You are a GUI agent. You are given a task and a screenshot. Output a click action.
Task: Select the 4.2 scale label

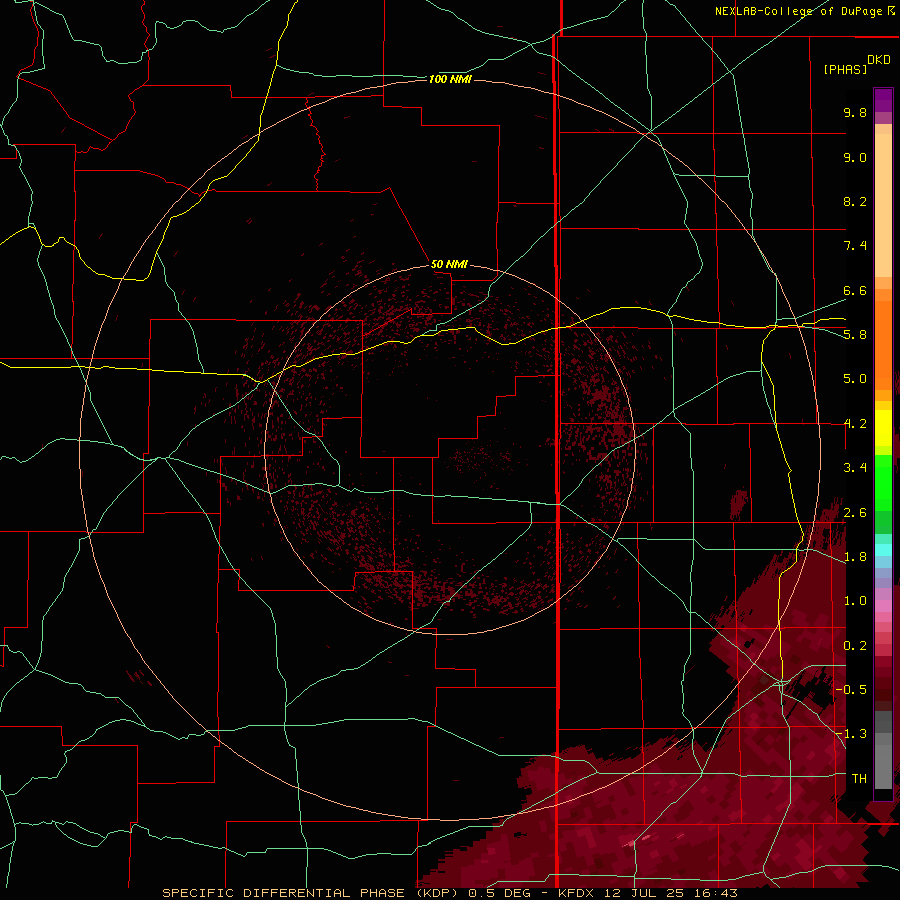pyautogui.click(x=855, y=424)
